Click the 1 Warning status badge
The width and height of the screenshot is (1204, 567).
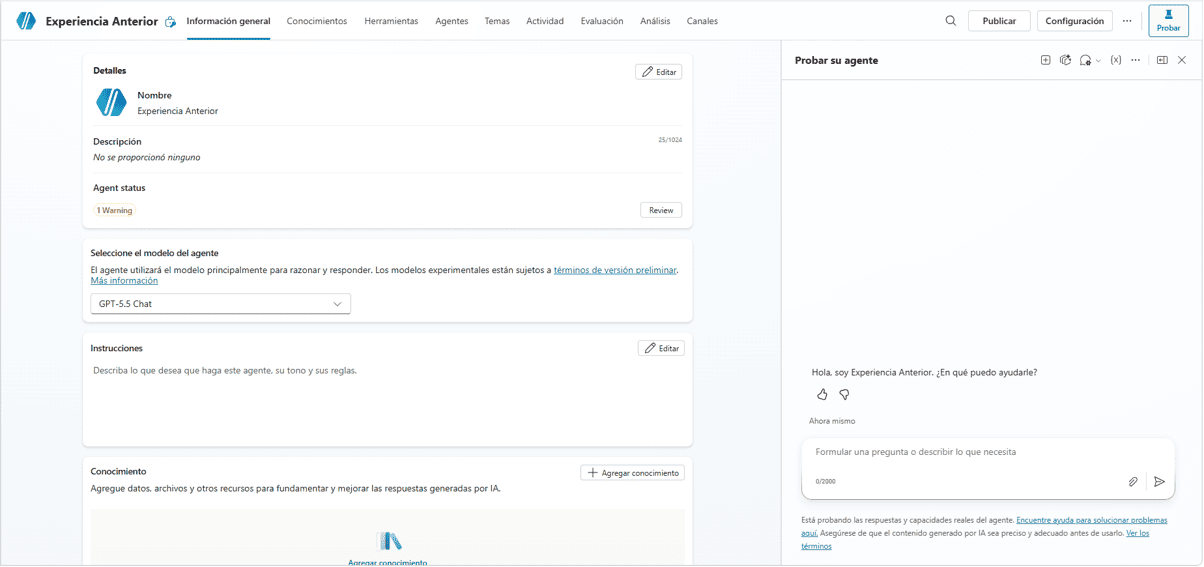pos(114,211)
